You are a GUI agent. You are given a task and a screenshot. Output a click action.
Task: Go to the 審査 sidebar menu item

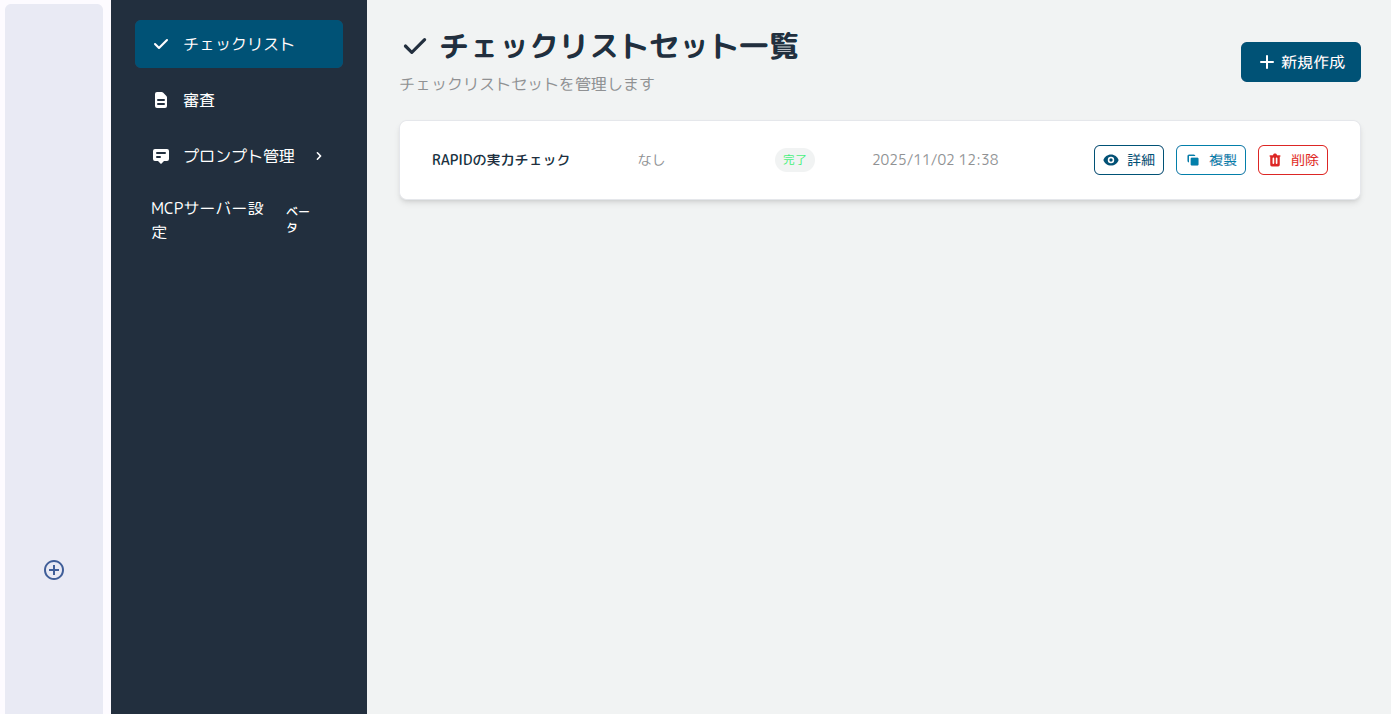click(199, 100)
